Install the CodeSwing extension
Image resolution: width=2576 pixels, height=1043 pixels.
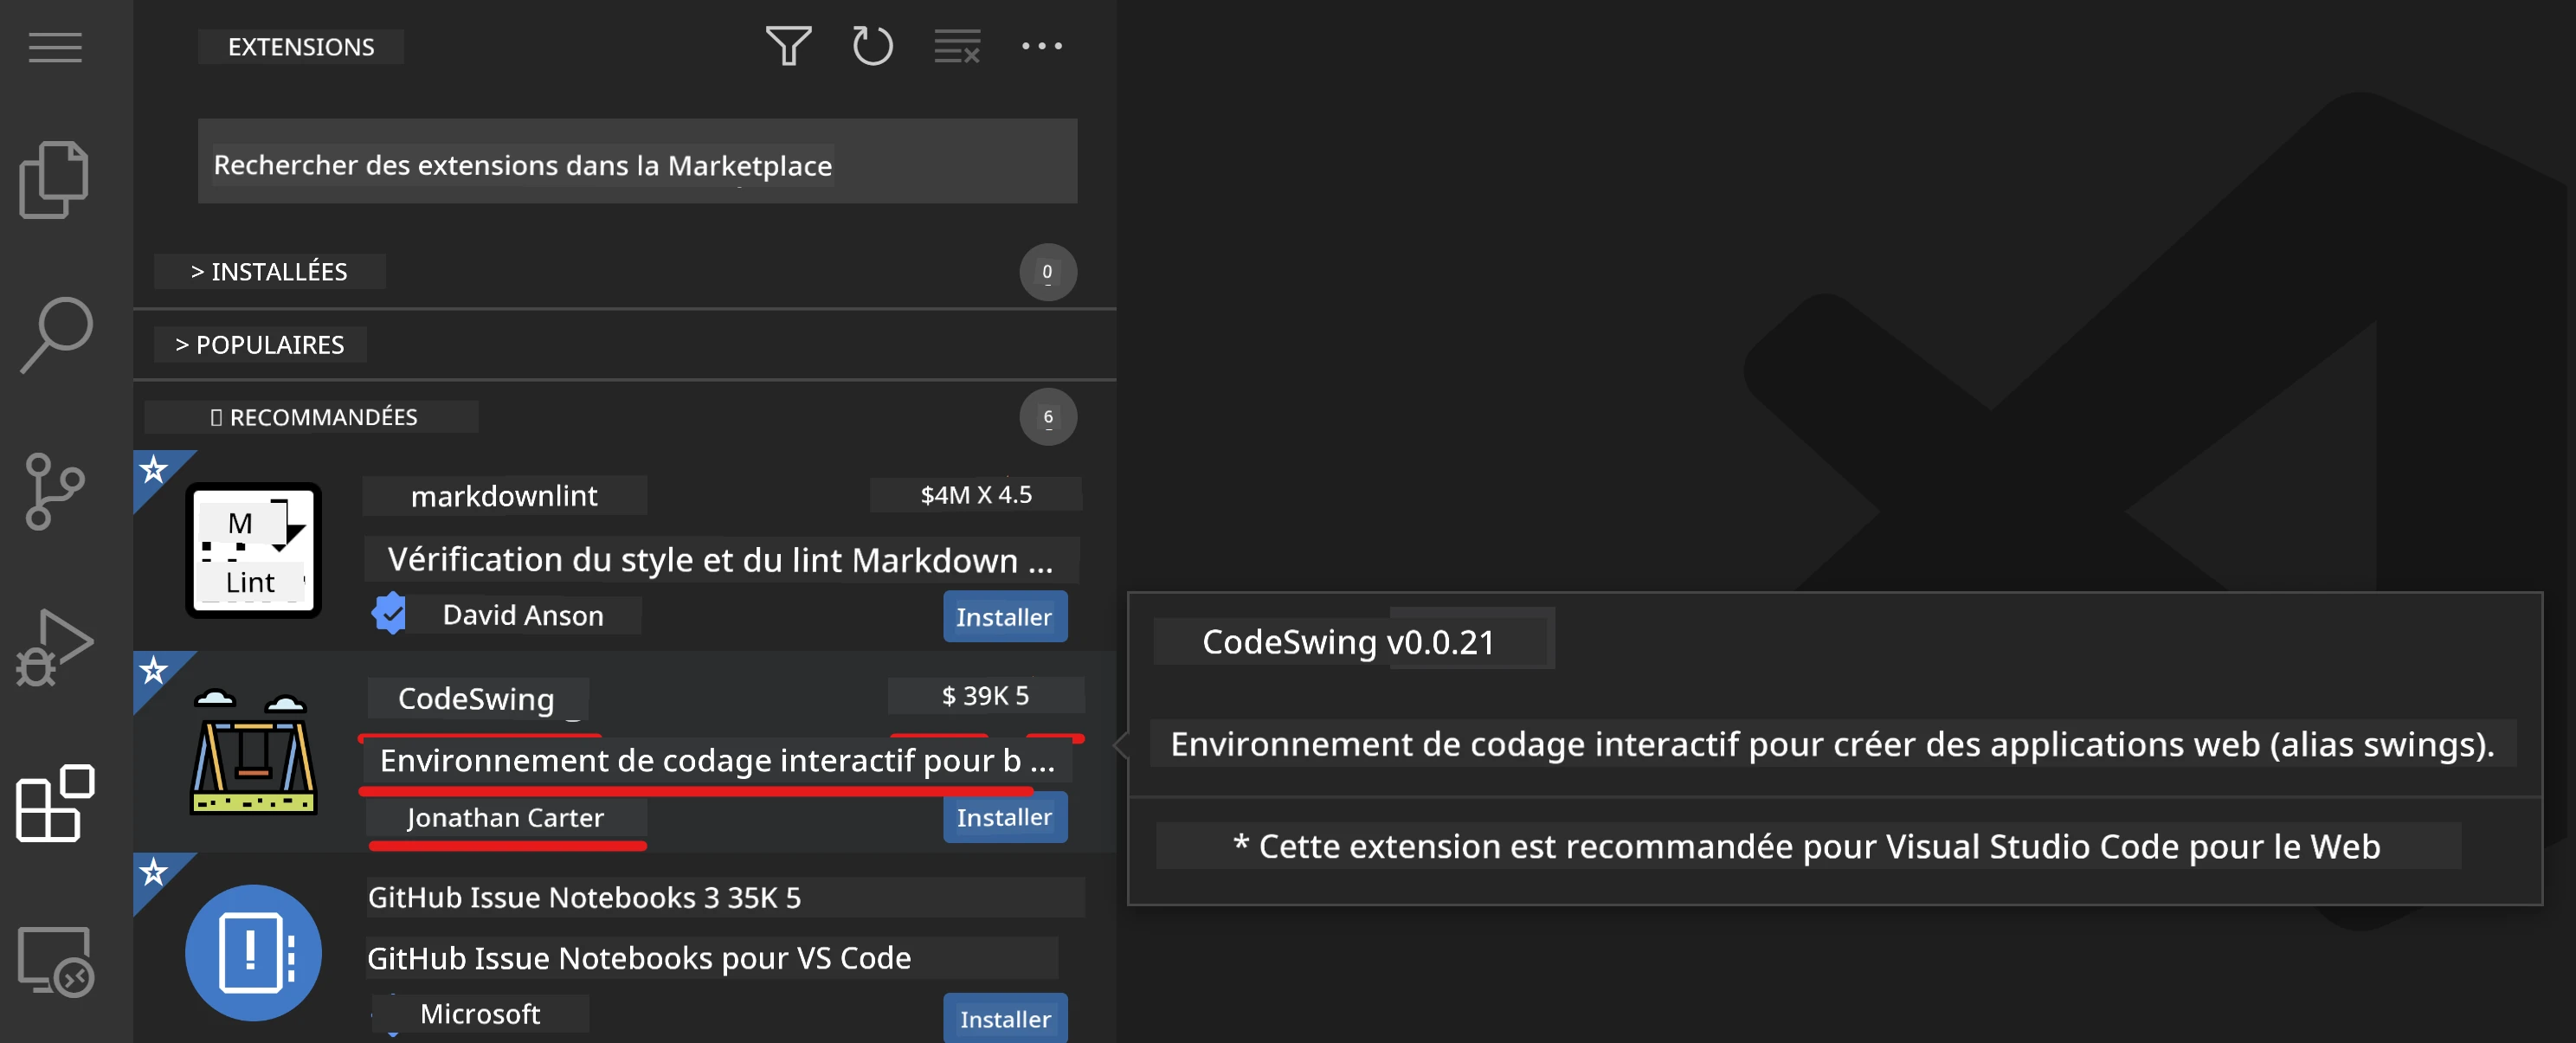click(x=1005, y=817)
